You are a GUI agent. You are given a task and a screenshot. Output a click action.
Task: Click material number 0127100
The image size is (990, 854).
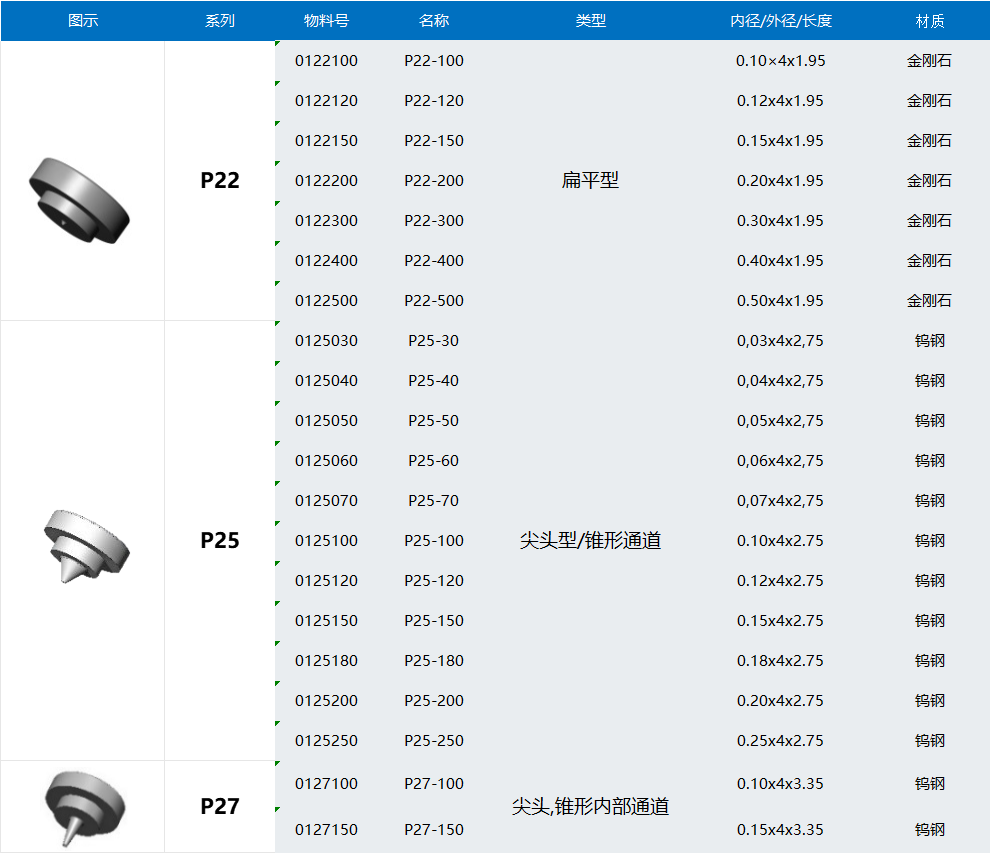pyautogui.click(x=326, y=784)
